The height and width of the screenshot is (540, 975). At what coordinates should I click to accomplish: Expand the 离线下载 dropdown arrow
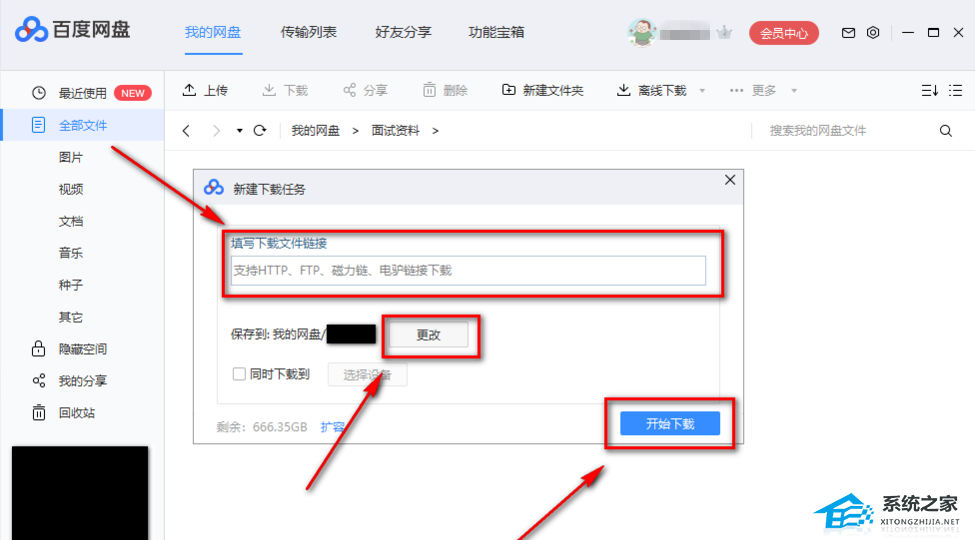(702, 91)
